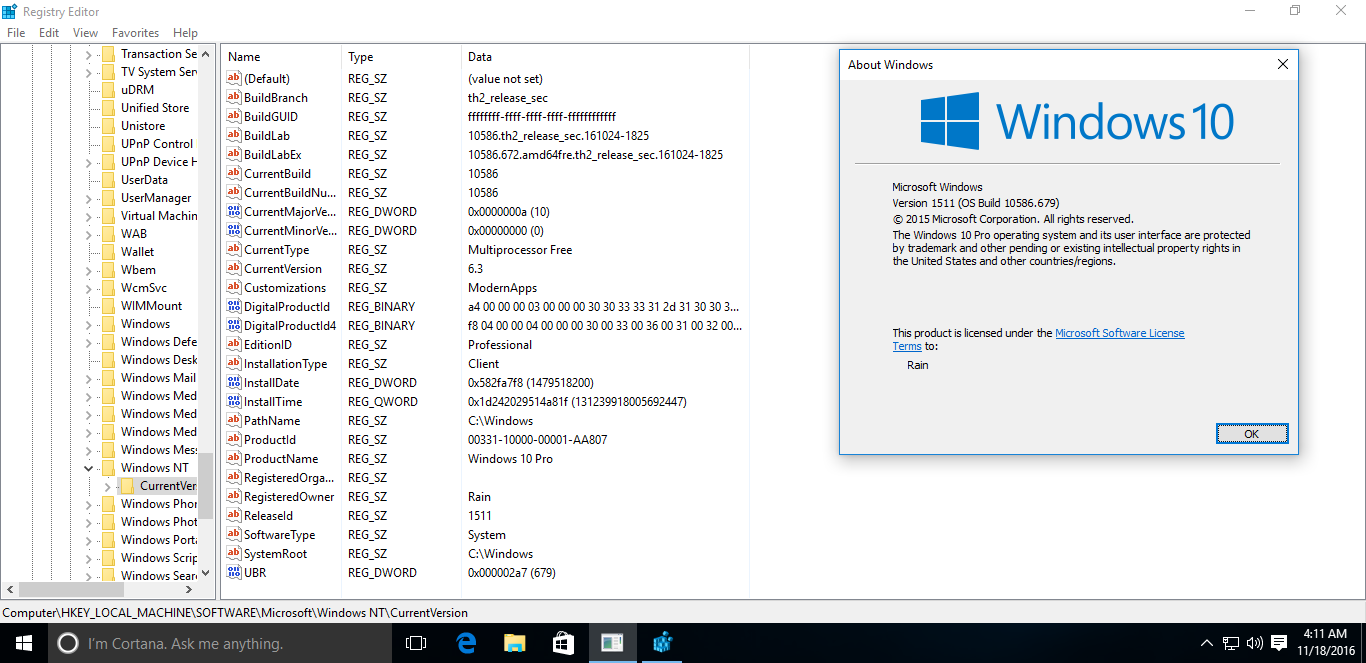
Task: Click the Data column header
Action: [x=605, y=57]
